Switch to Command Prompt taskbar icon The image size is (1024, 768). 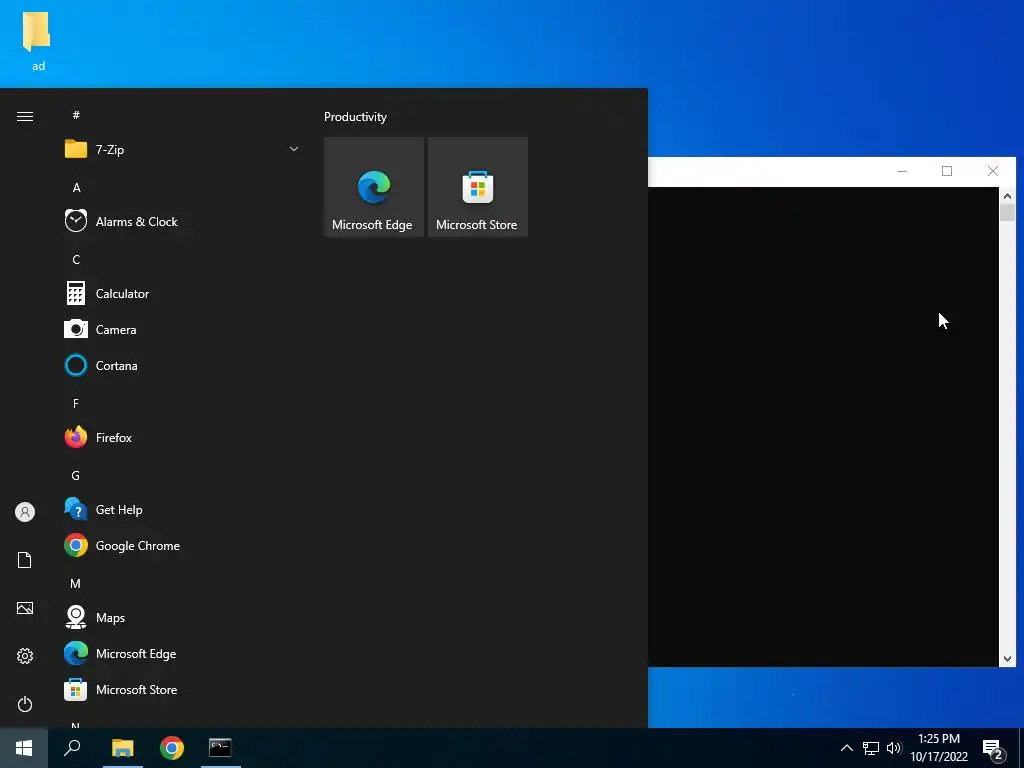(221, 748)
